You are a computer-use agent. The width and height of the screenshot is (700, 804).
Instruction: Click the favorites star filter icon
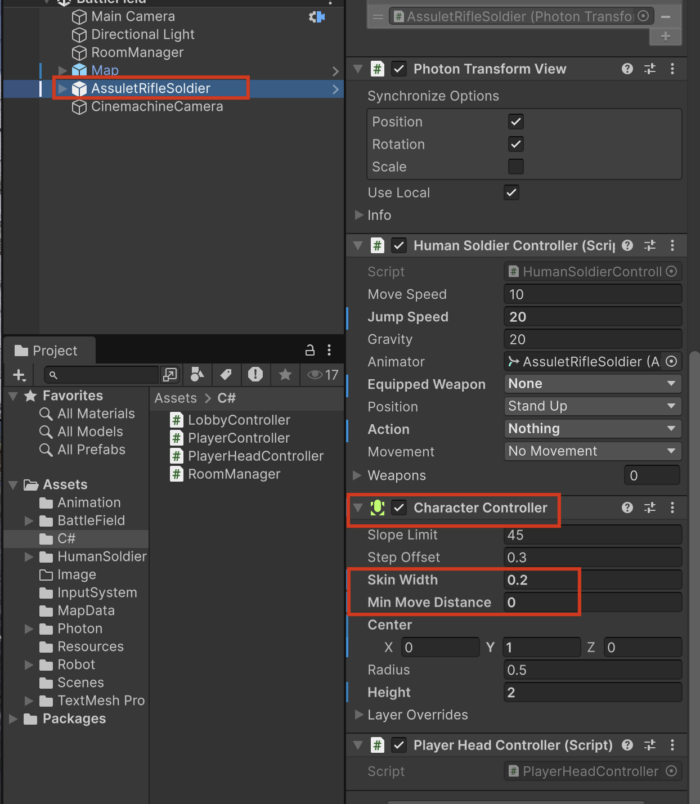click(285, 374)
